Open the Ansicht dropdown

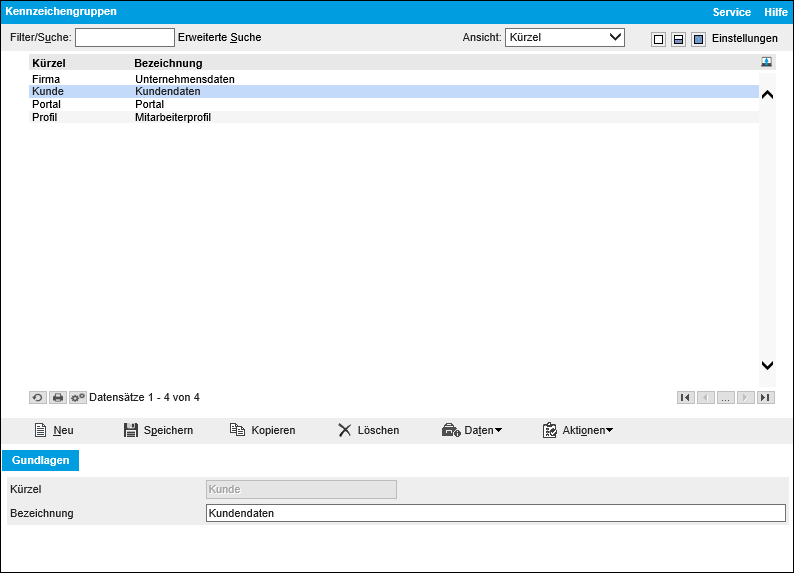(x=565, y=38)
